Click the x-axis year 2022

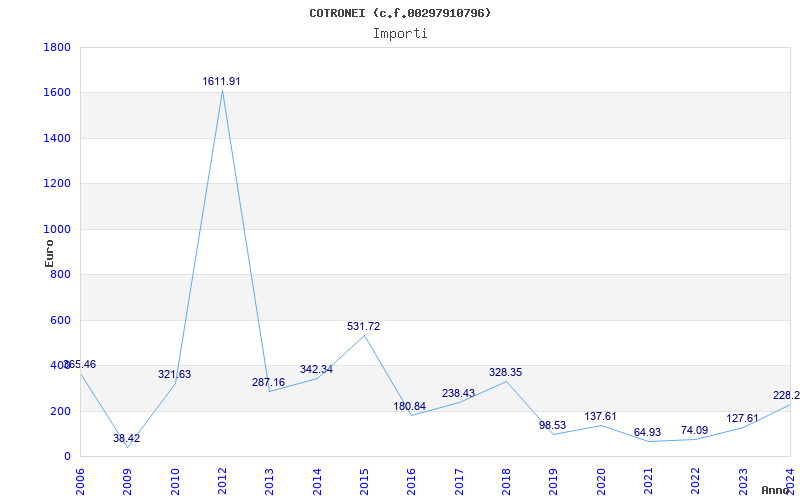coord(695,482)
